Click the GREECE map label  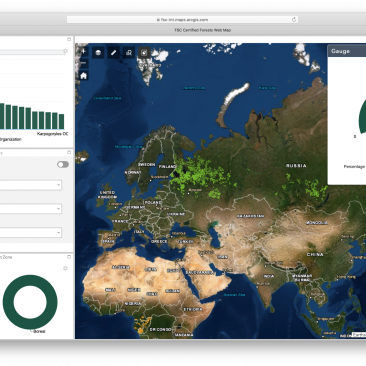(x=159, y=241)
